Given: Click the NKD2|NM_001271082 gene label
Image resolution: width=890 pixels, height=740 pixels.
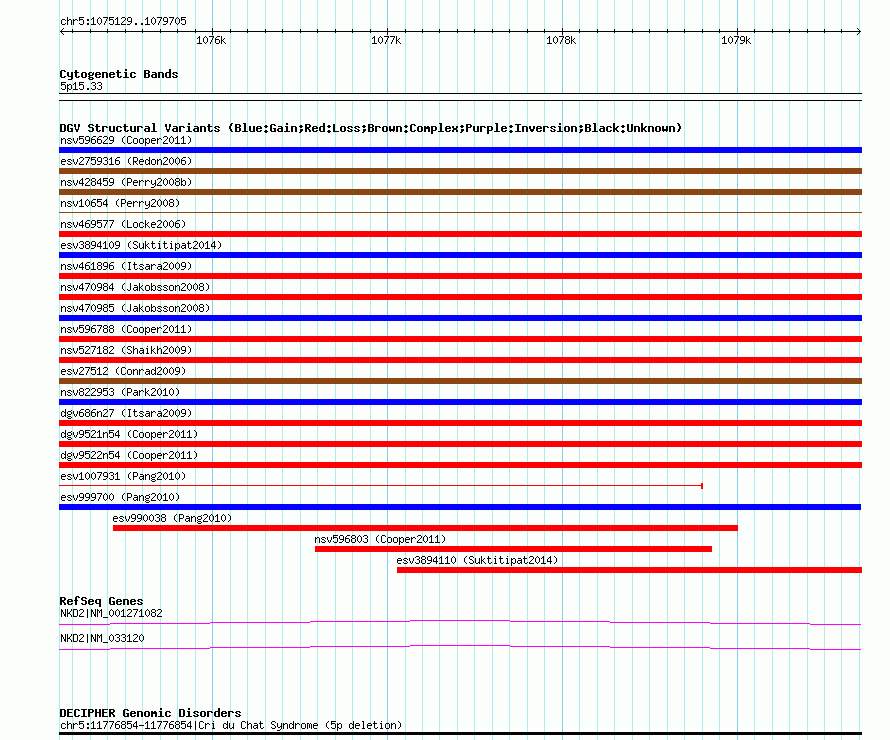Looking at the screenshot, I should [111, 613].
